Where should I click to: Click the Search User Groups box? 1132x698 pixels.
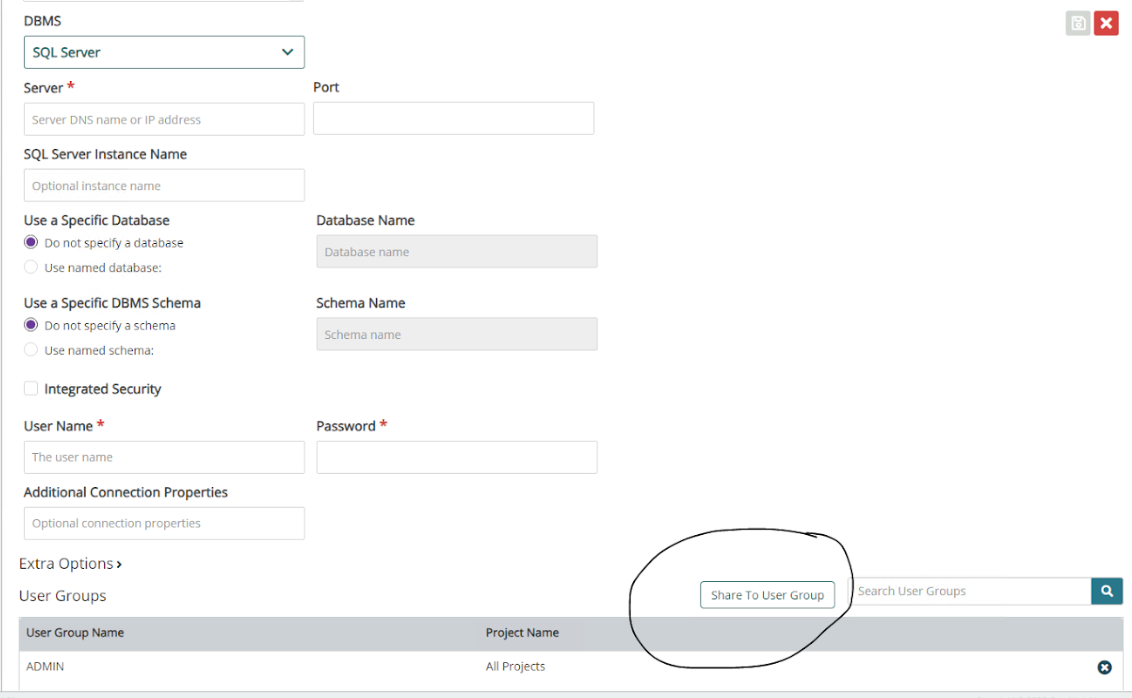pyautogui.click(x=970, y=591)
